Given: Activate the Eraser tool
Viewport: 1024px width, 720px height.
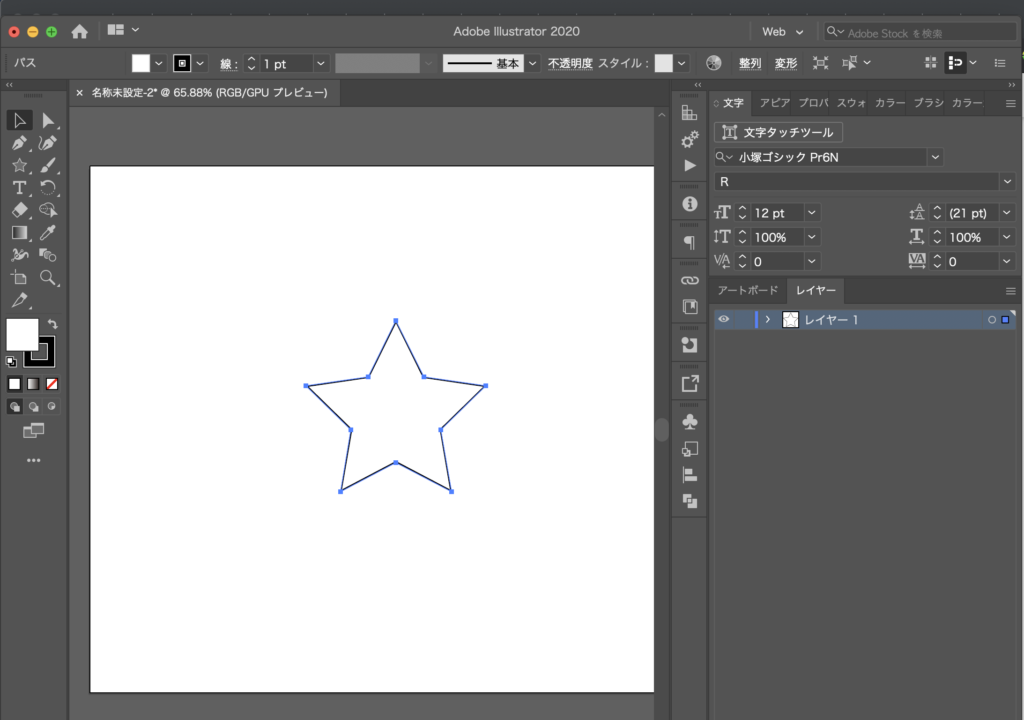Looking at the screenshot, I should (20, 210).
